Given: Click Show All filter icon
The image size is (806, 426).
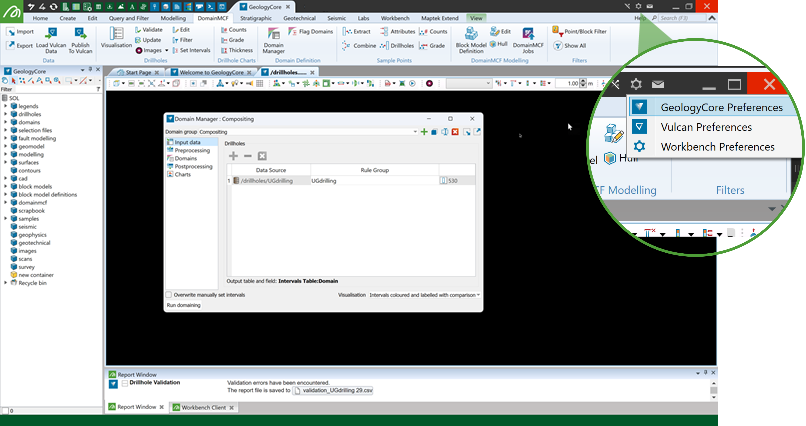Looking at the screenshot, I should coord(558,46).
